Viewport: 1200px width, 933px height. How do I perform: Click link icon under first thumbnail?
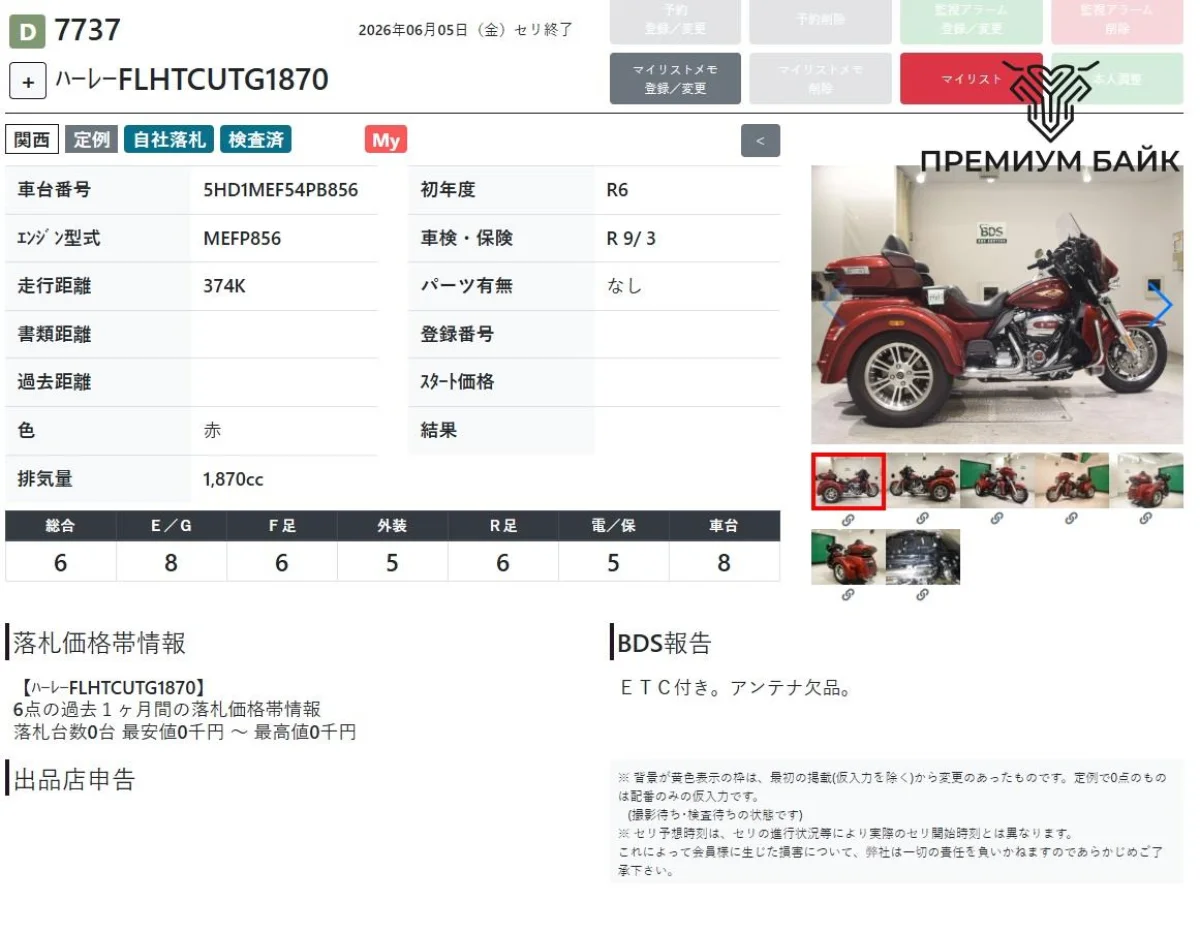click(848, 519)
